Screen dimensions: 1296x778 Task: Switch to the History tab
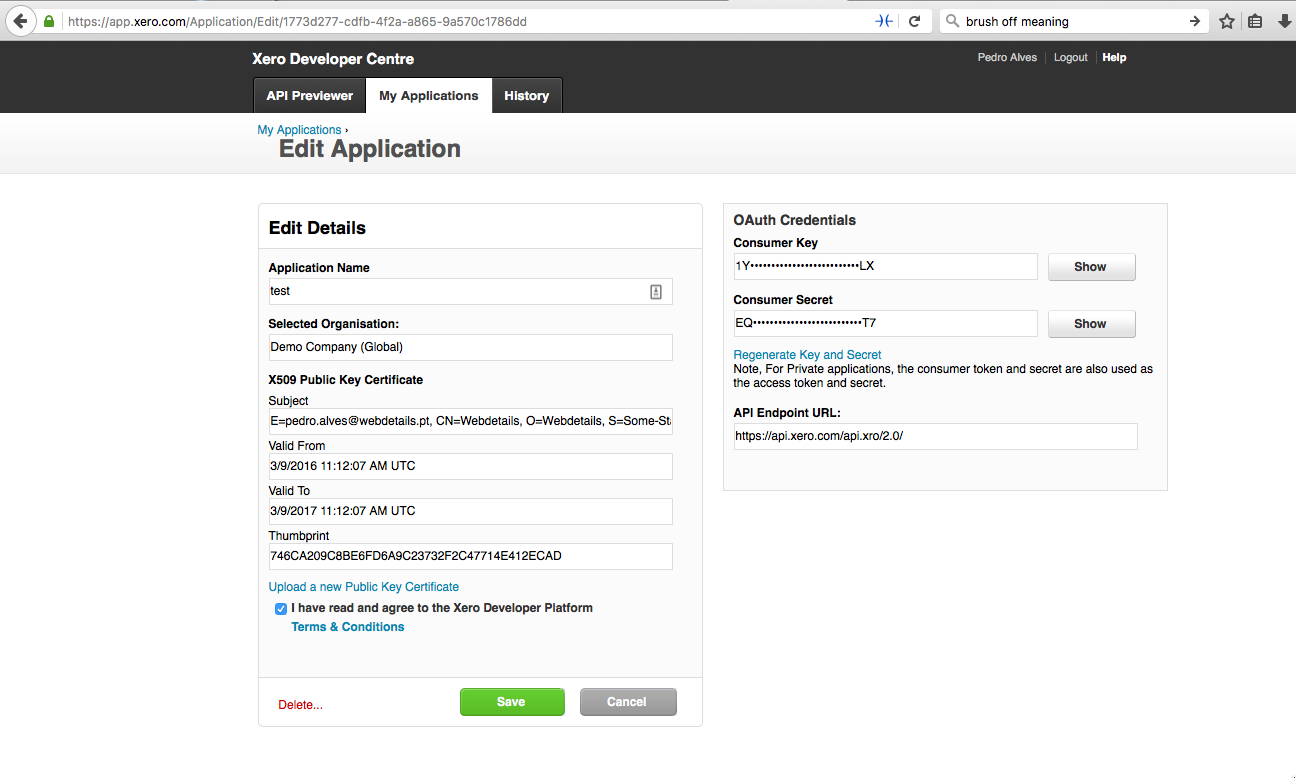tap(526, 96)
